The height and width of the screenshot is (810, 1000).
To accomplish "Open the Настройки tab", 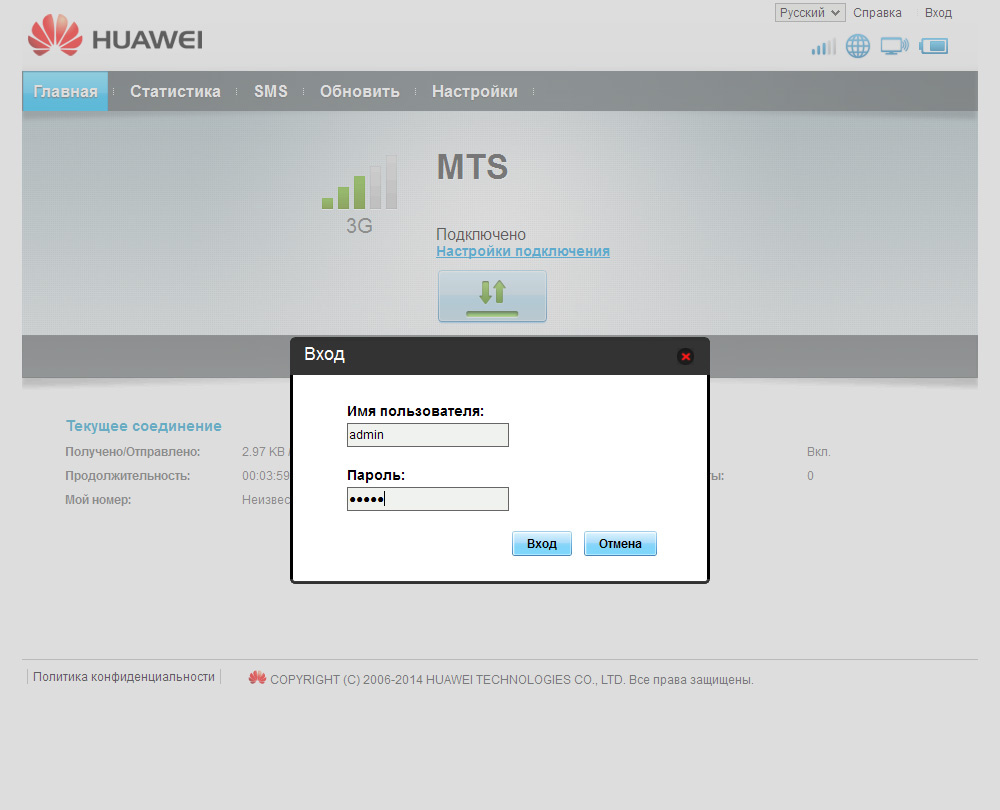I will (x=474, y=91).
